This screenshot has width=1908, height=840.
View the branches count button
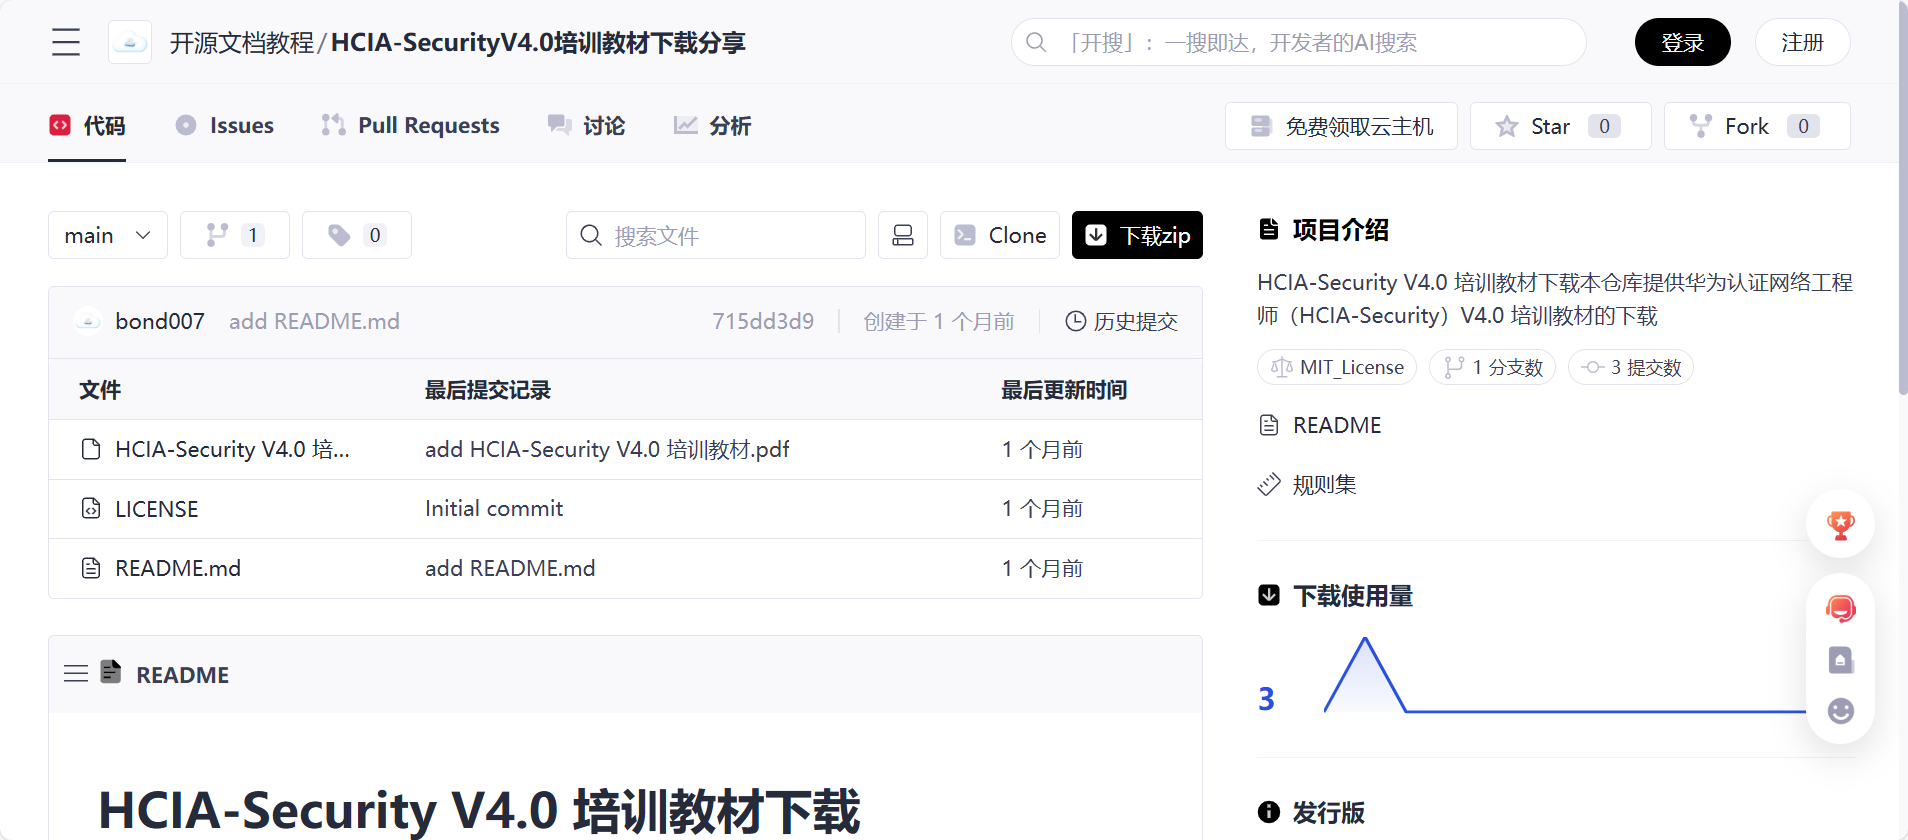tap(235, 235)
